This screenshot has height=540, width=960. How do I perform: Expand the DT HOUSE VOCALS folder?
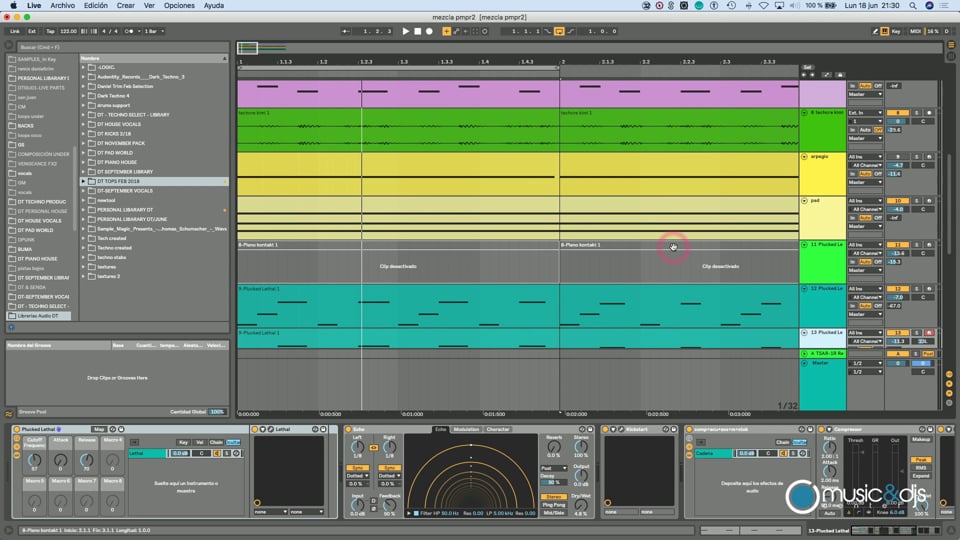pyautogui.click(x=83, y=124)
